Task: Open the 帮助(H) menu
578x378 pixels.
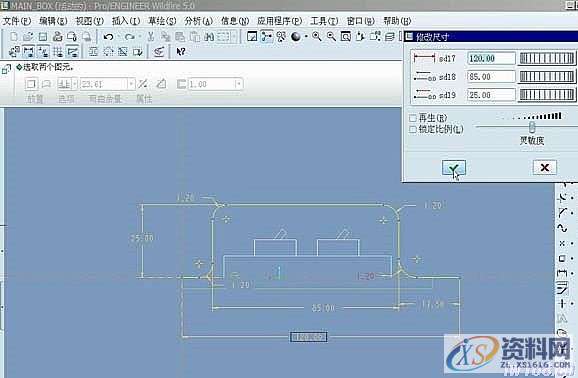Action: pyautogui.click(x=397, y=21)
